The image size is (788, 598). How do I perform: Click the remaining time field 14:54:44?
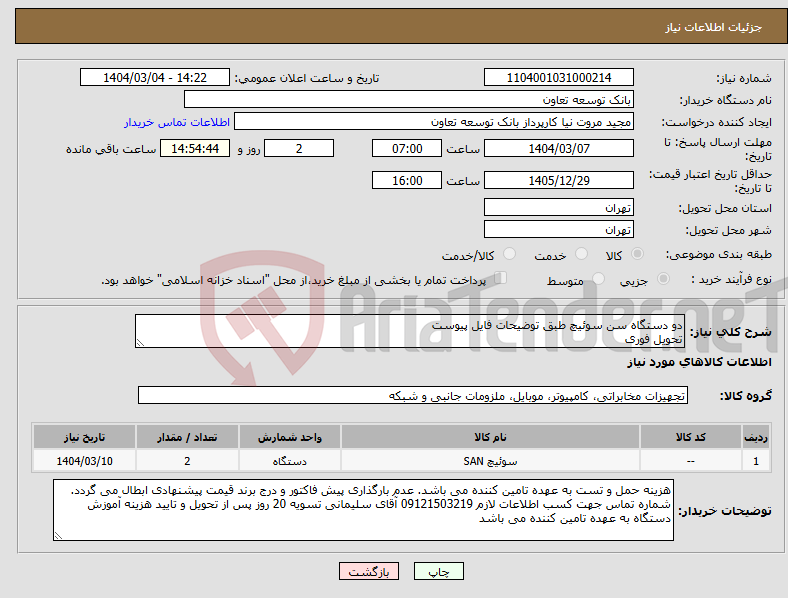click(195, 148)
